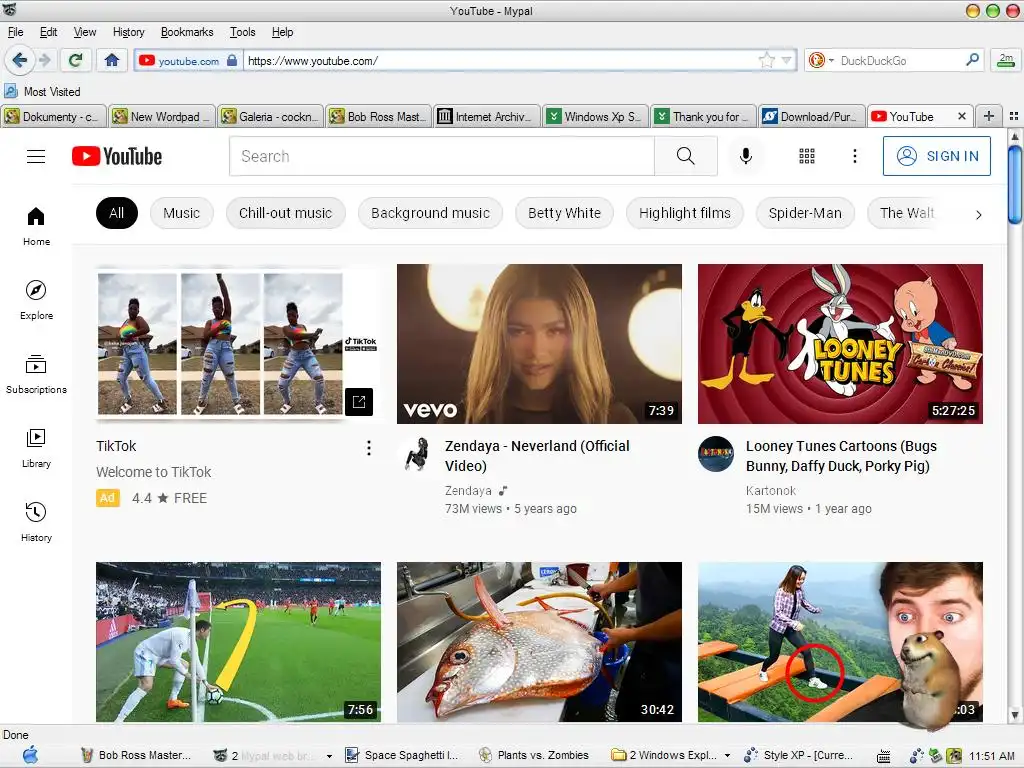Click the YouTube logo
Viewport: 1024px width, 768px height.
click(x=117, y=156)
